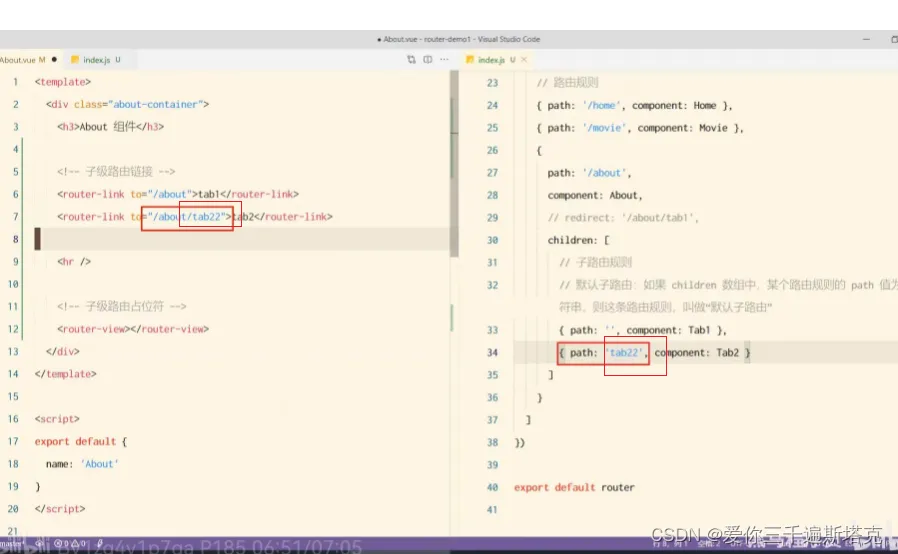This screenshot has height=554, width=898.
Task: Click line number 34 in index.js gutter
Action: click(491, 352)
